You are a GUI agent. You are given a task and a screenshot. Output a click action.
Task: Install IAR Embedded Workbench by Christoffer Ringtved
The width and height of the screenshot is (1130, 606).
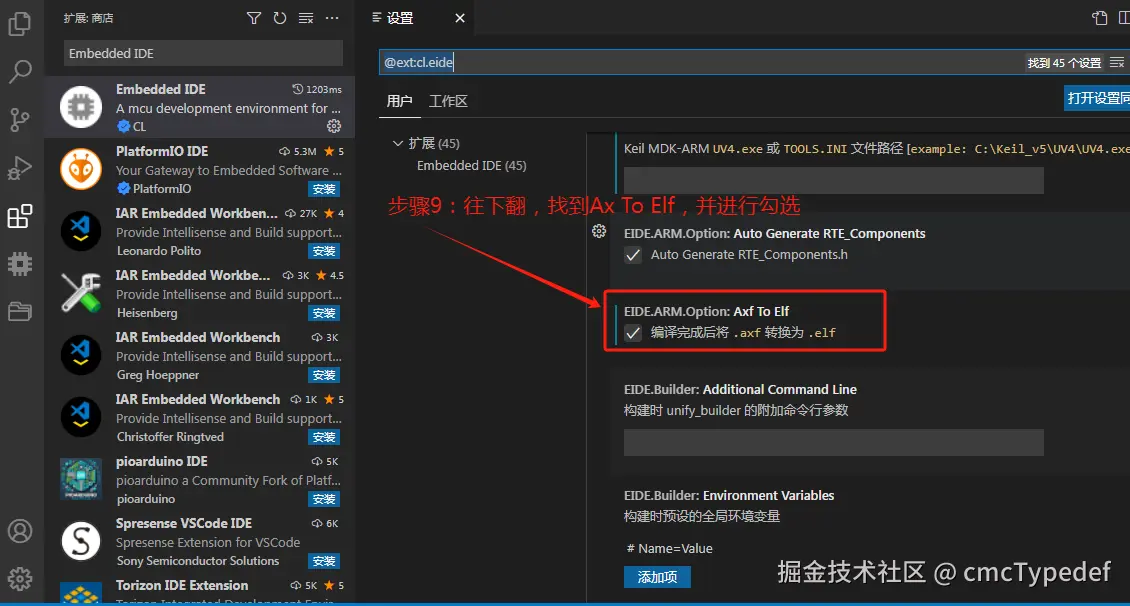pos(324,437)
